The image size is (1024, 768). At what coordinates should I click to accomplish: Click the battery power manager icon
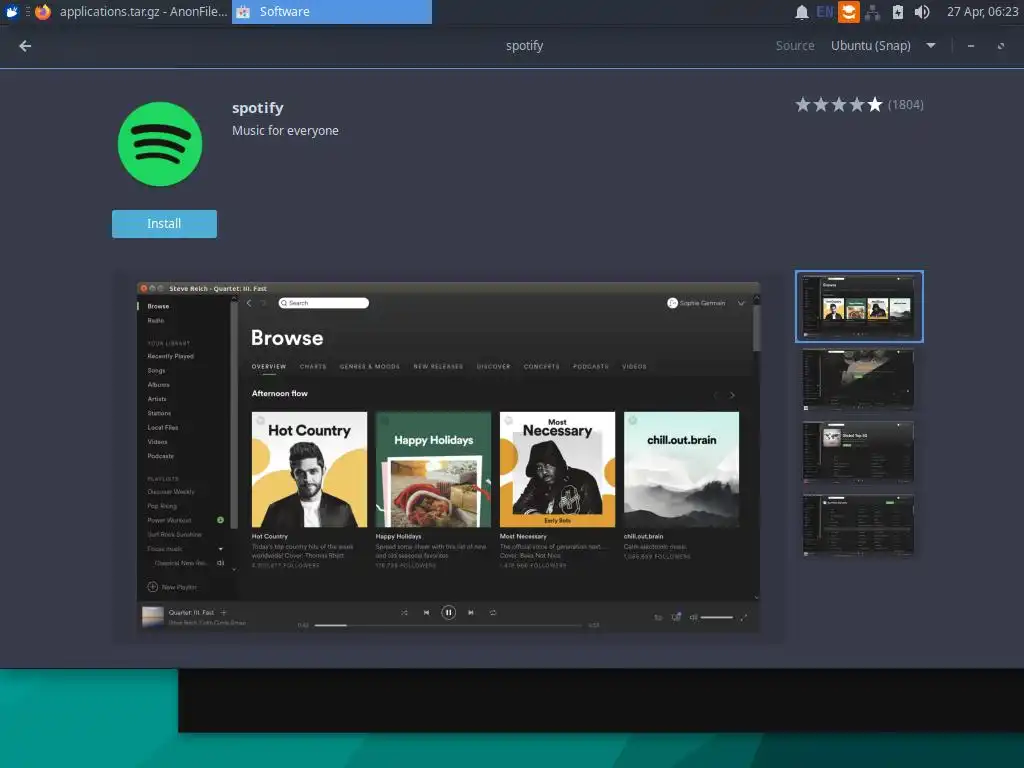pyautogui.click(x=897, y=12)
